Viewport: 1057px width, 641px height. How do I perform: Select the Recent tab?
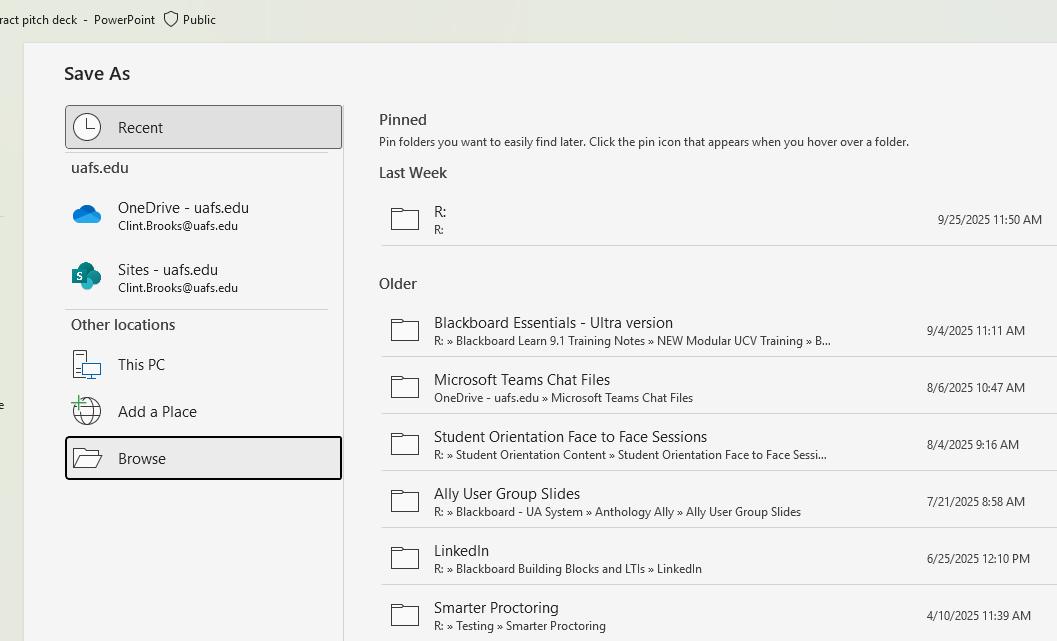(x=203, y=127)
